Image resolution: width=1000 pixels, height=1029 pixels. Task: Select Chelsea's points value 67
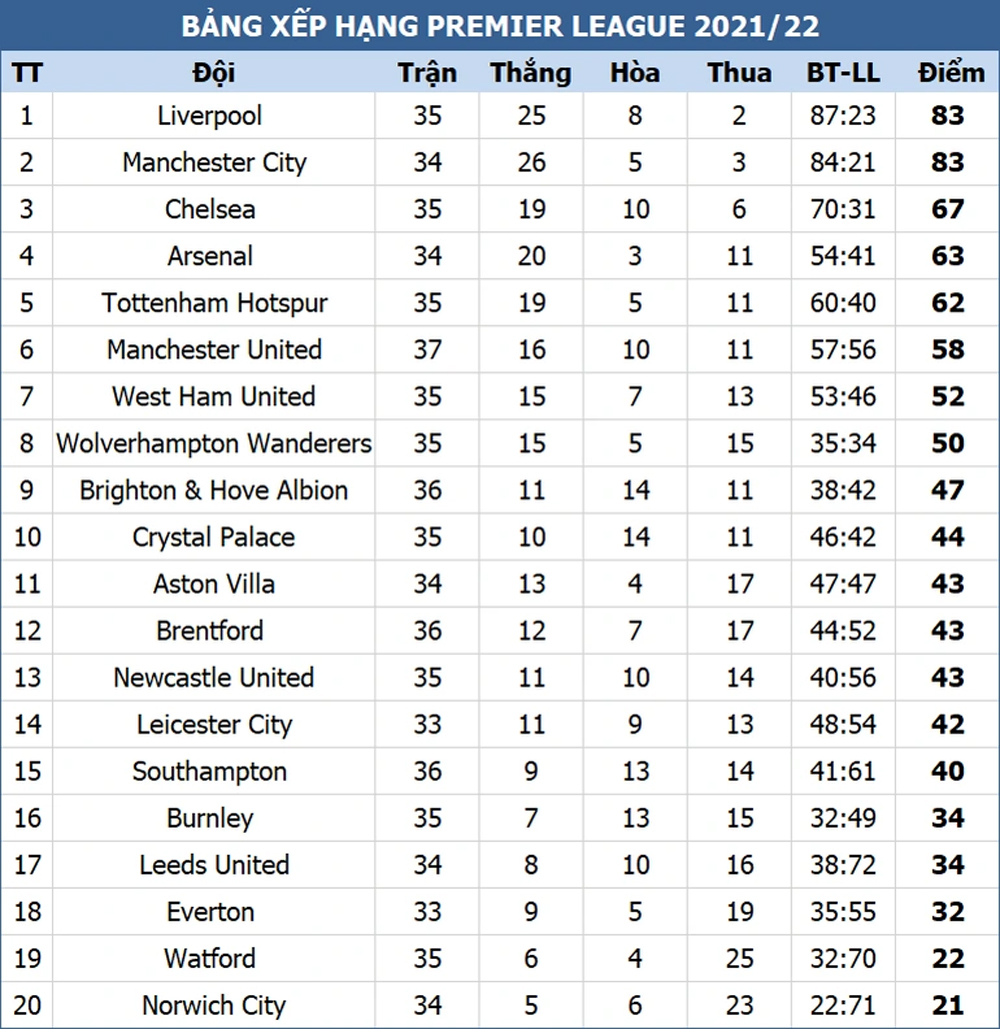pos(948,209)
